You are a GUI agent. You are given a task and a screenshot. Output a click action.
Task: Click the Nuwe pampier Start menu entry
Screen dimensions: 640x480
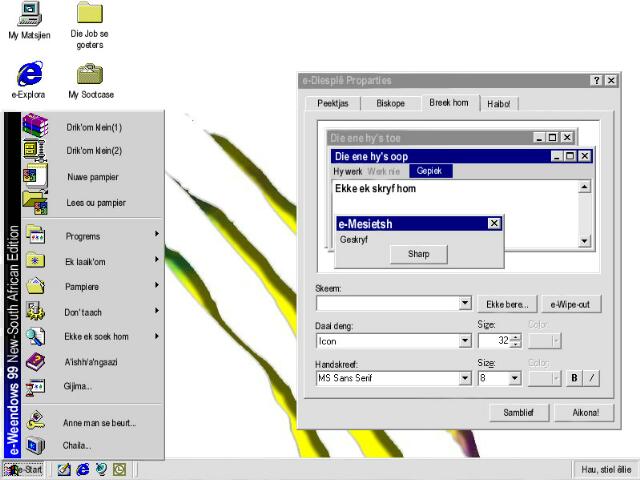[x=92, y=177]
